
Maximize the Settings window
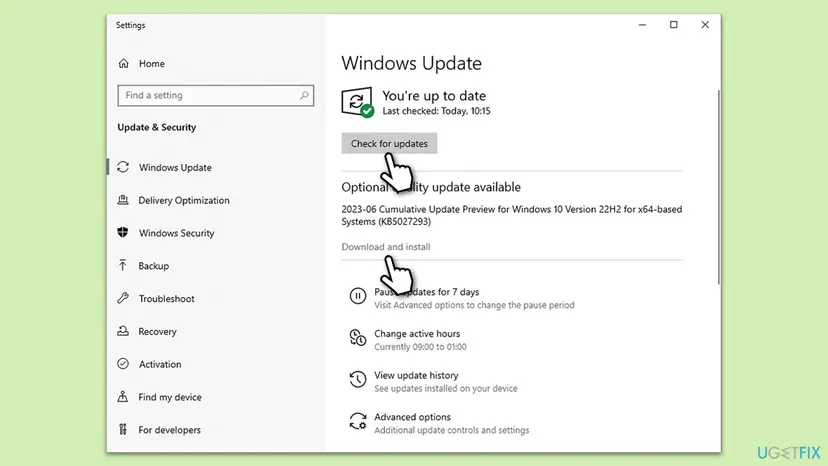click(673, 25)
